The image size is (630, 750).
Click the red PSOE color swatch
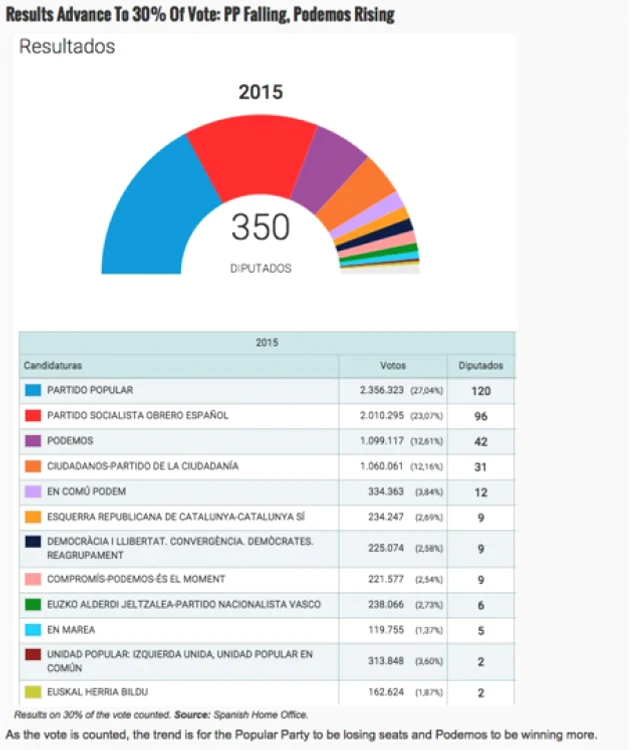(x=33, y=415)
